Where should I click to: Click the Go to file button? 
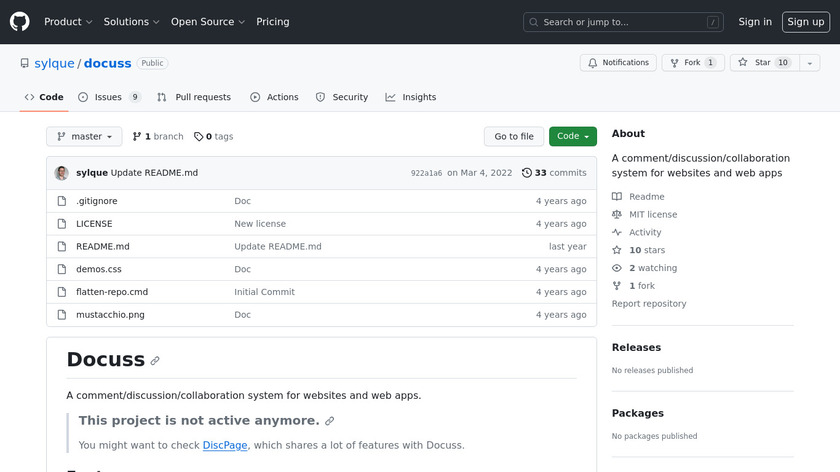(x=514, y=137)
